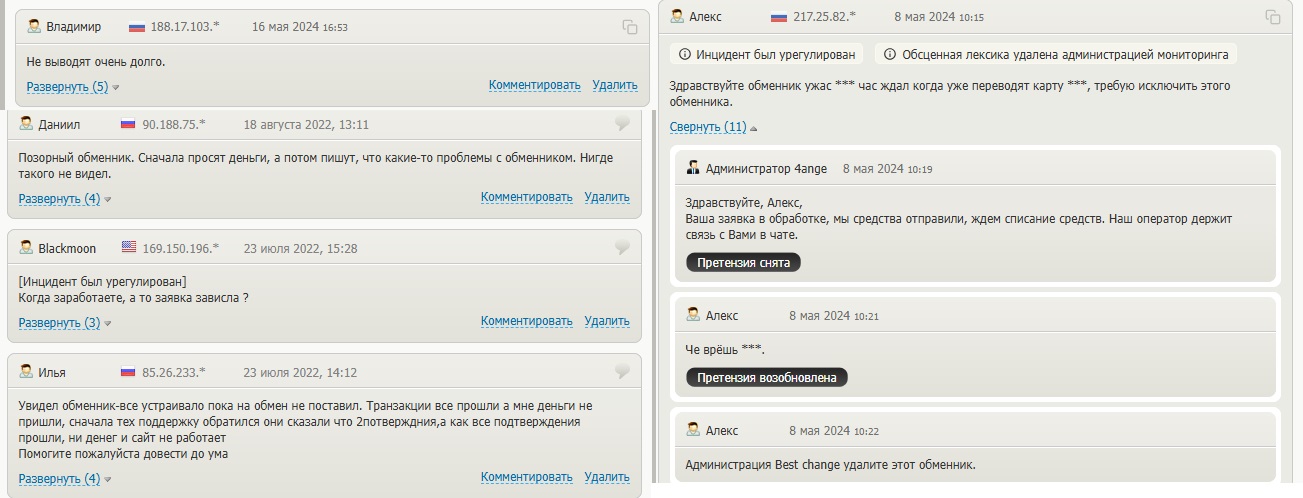Expand the 4 comments under Даниил's review
Image resolution: width=1303 pixels, height=498 pixels.
pos(60,198)
